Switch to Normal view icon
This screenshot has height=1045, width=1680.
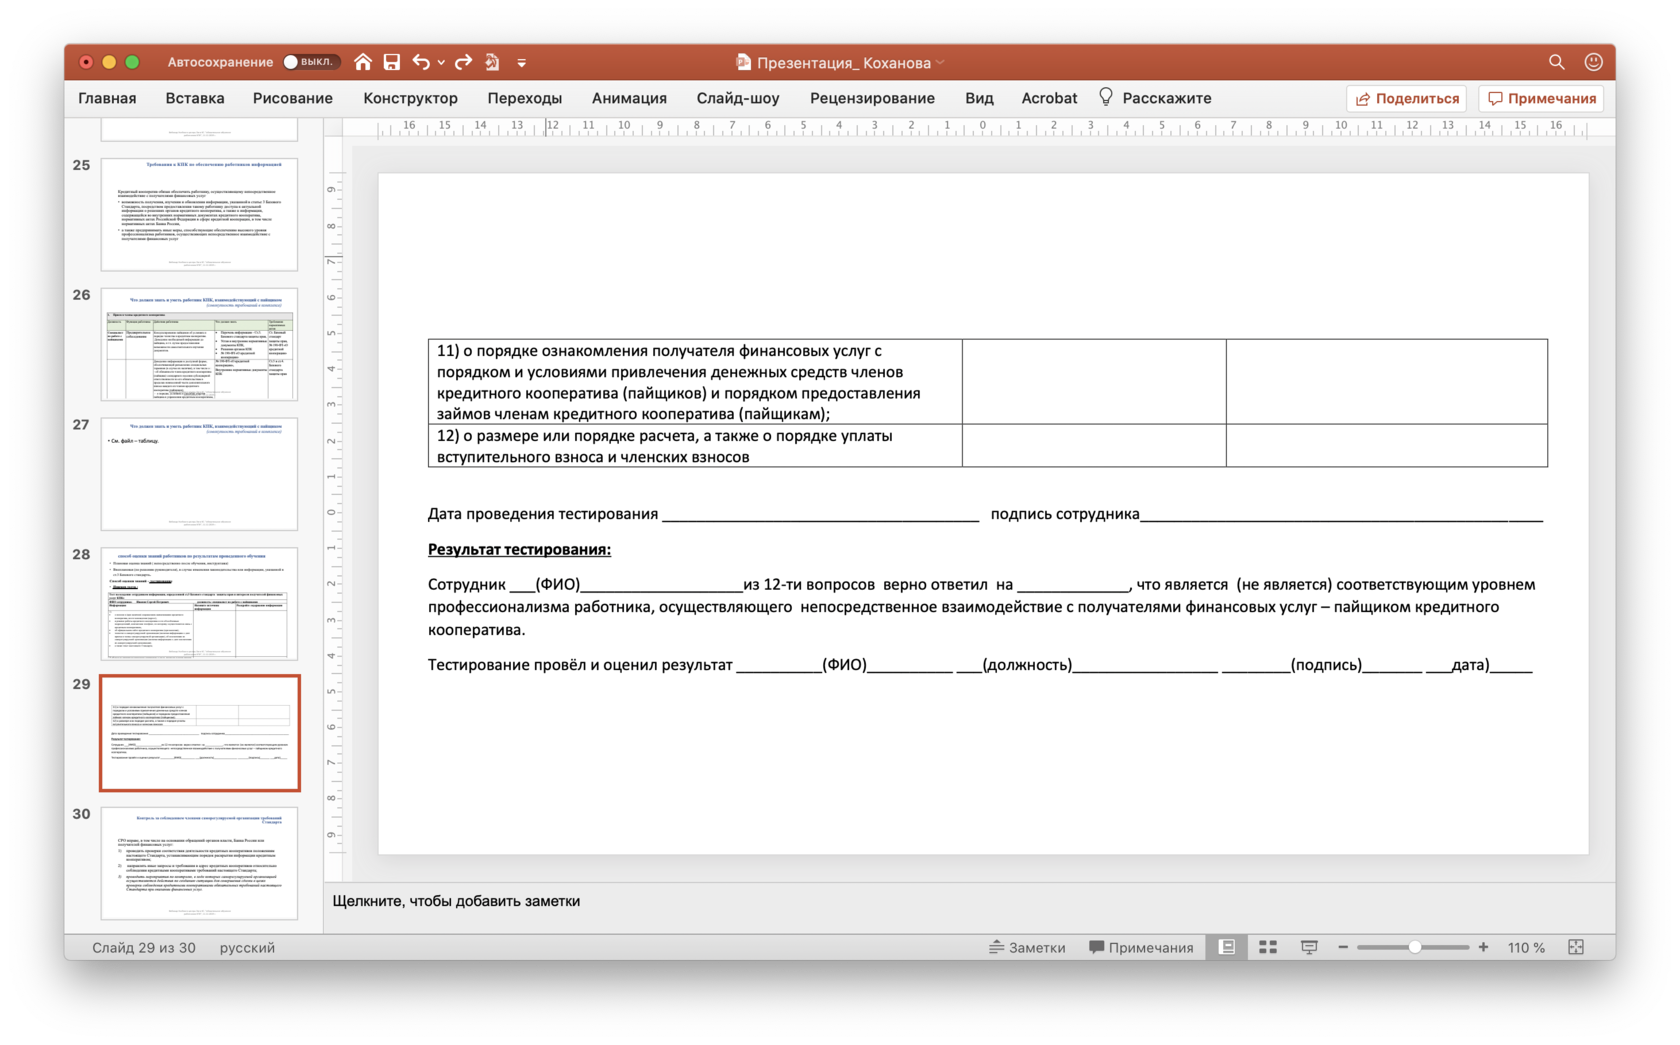pyautogui.click(x=1227, y=947)
